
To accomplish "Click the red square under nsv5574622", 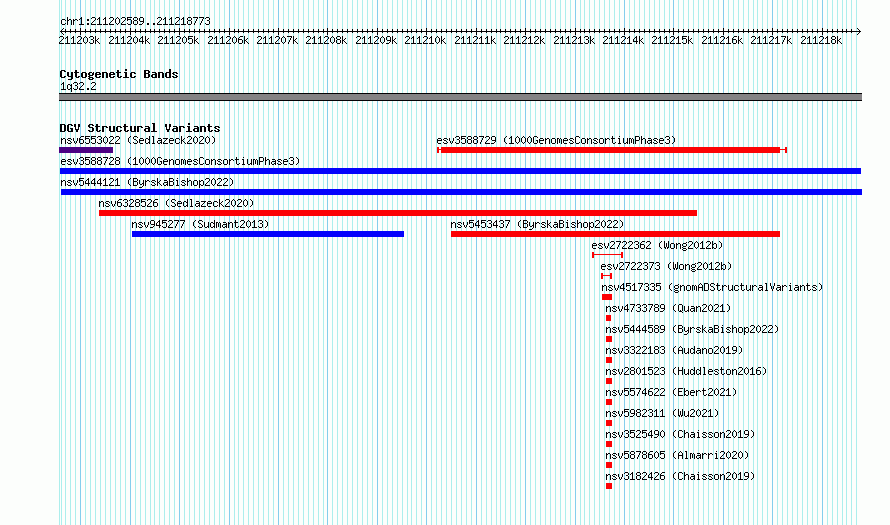I will (x=609, y=402).
